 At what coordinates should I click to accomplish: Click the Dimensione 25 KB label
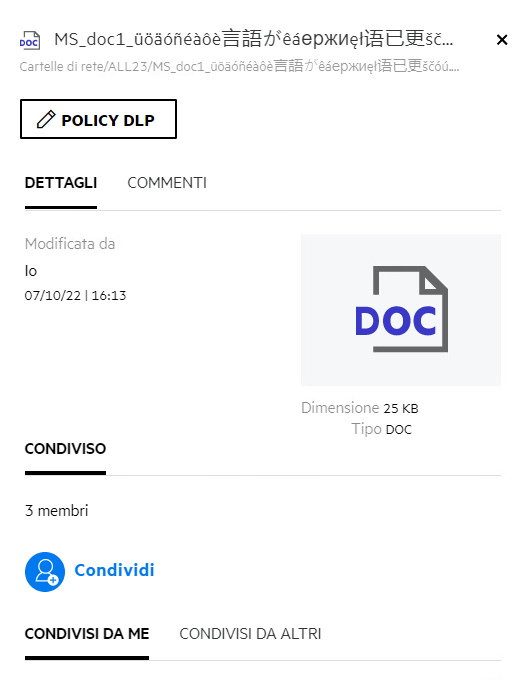(360, 408)
